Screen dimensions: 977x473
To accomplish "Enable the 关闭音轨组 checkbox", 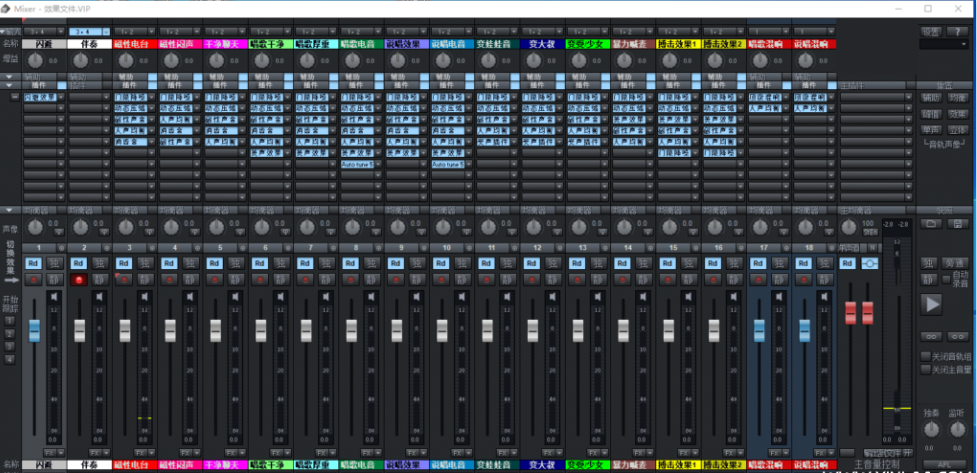I will (925, 355).
